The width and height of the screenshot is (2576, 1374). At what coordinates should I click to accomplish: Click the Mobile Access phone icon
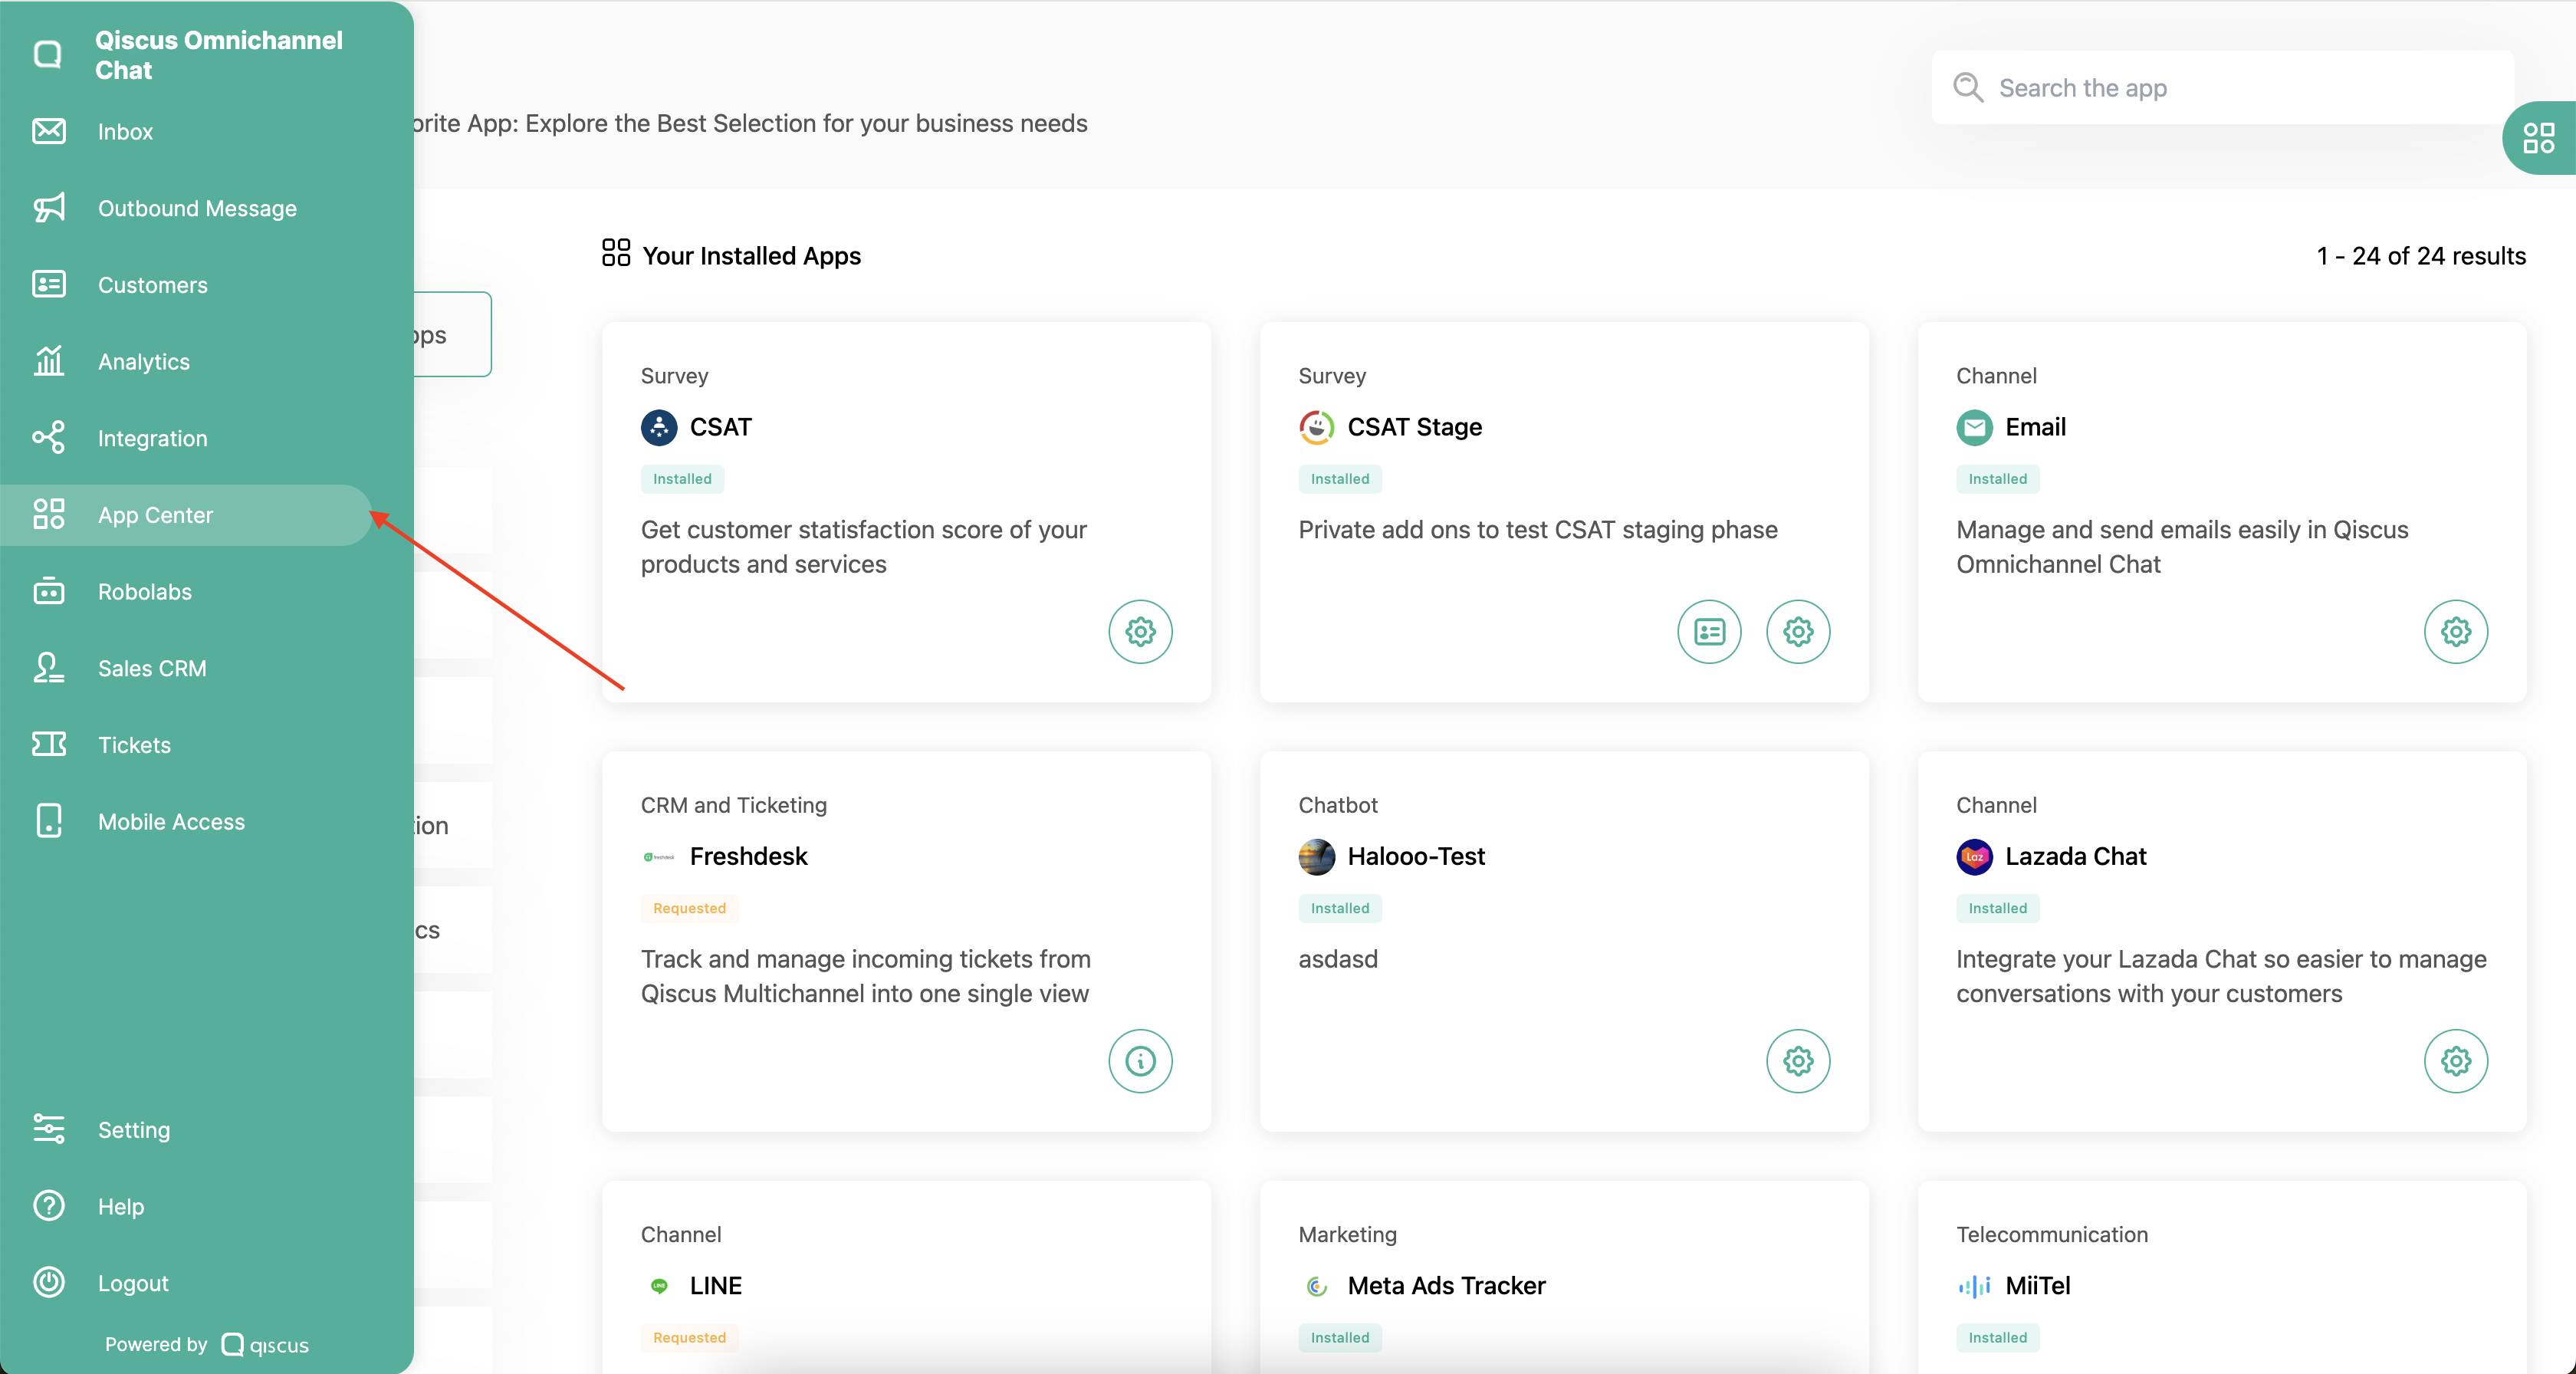pyautogui.click(x=49, y=821)
